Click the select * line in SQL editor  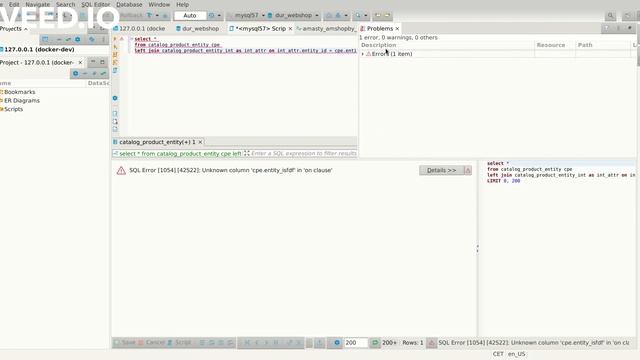pyautogui.click(x=146, y=39)
